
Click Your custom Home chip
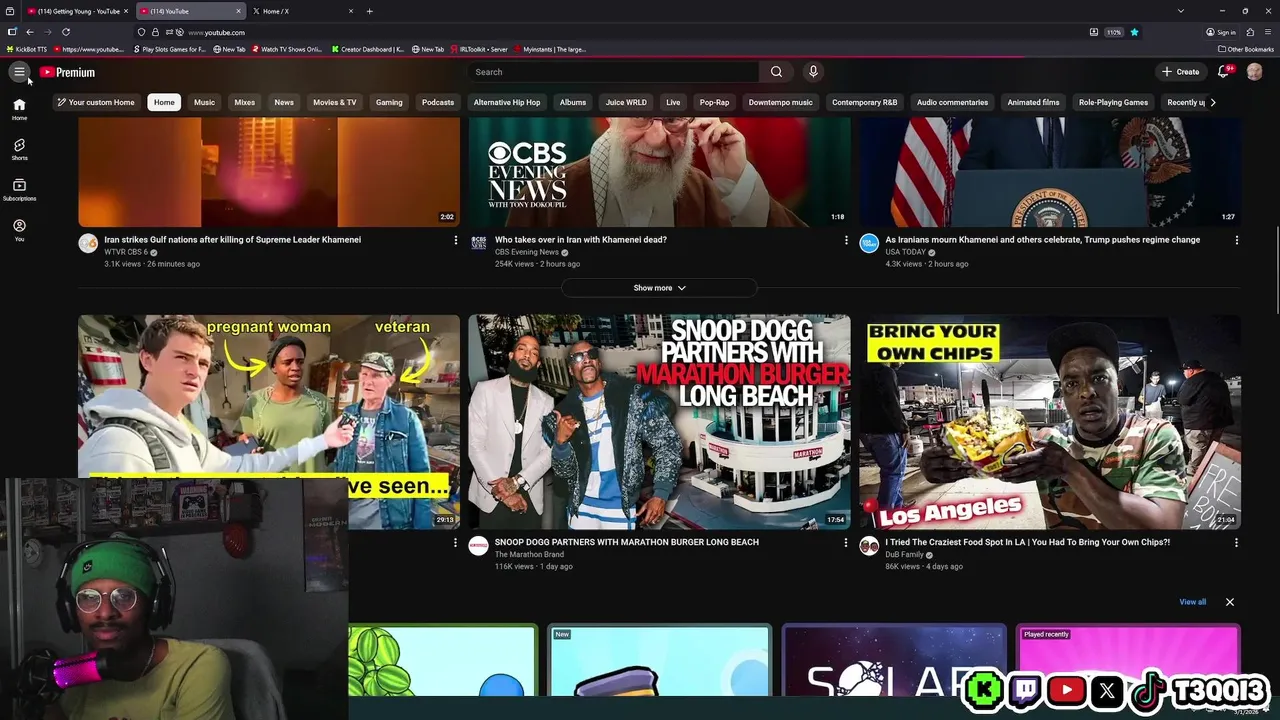pyautogui.click(x=96, y=102)
